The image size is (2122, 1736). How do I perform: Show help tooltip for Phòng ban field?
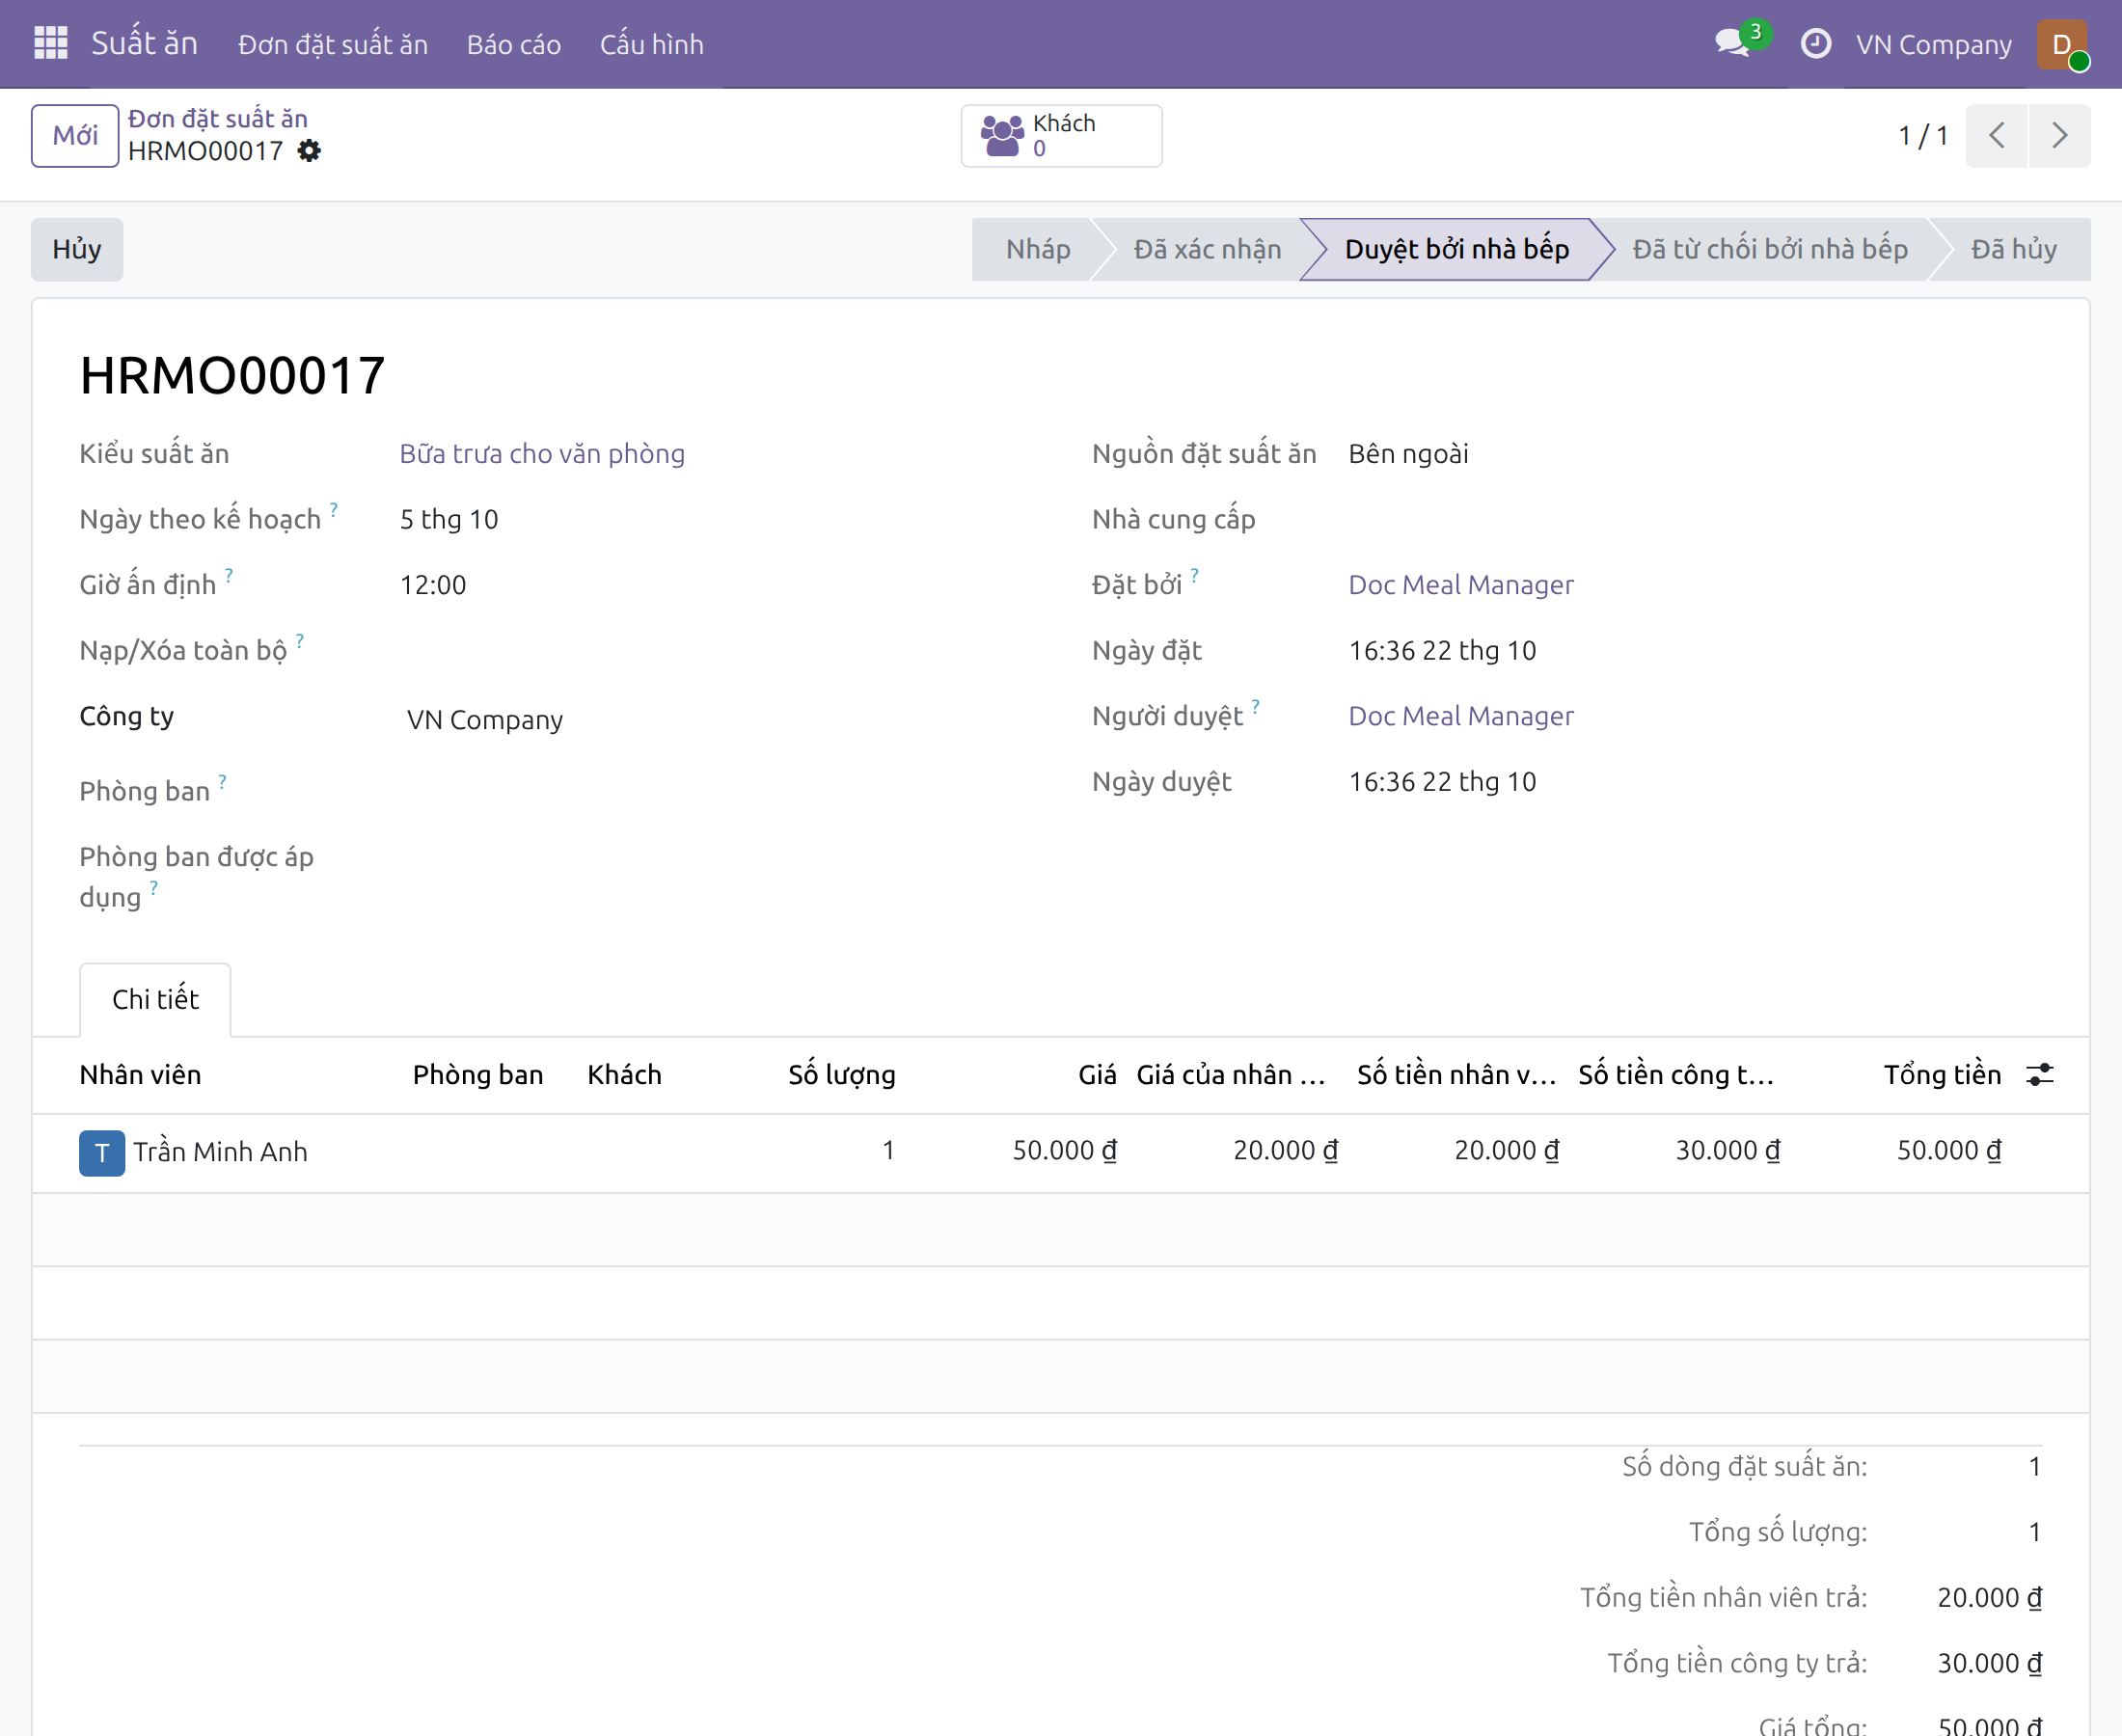click(x=223, y=781)
